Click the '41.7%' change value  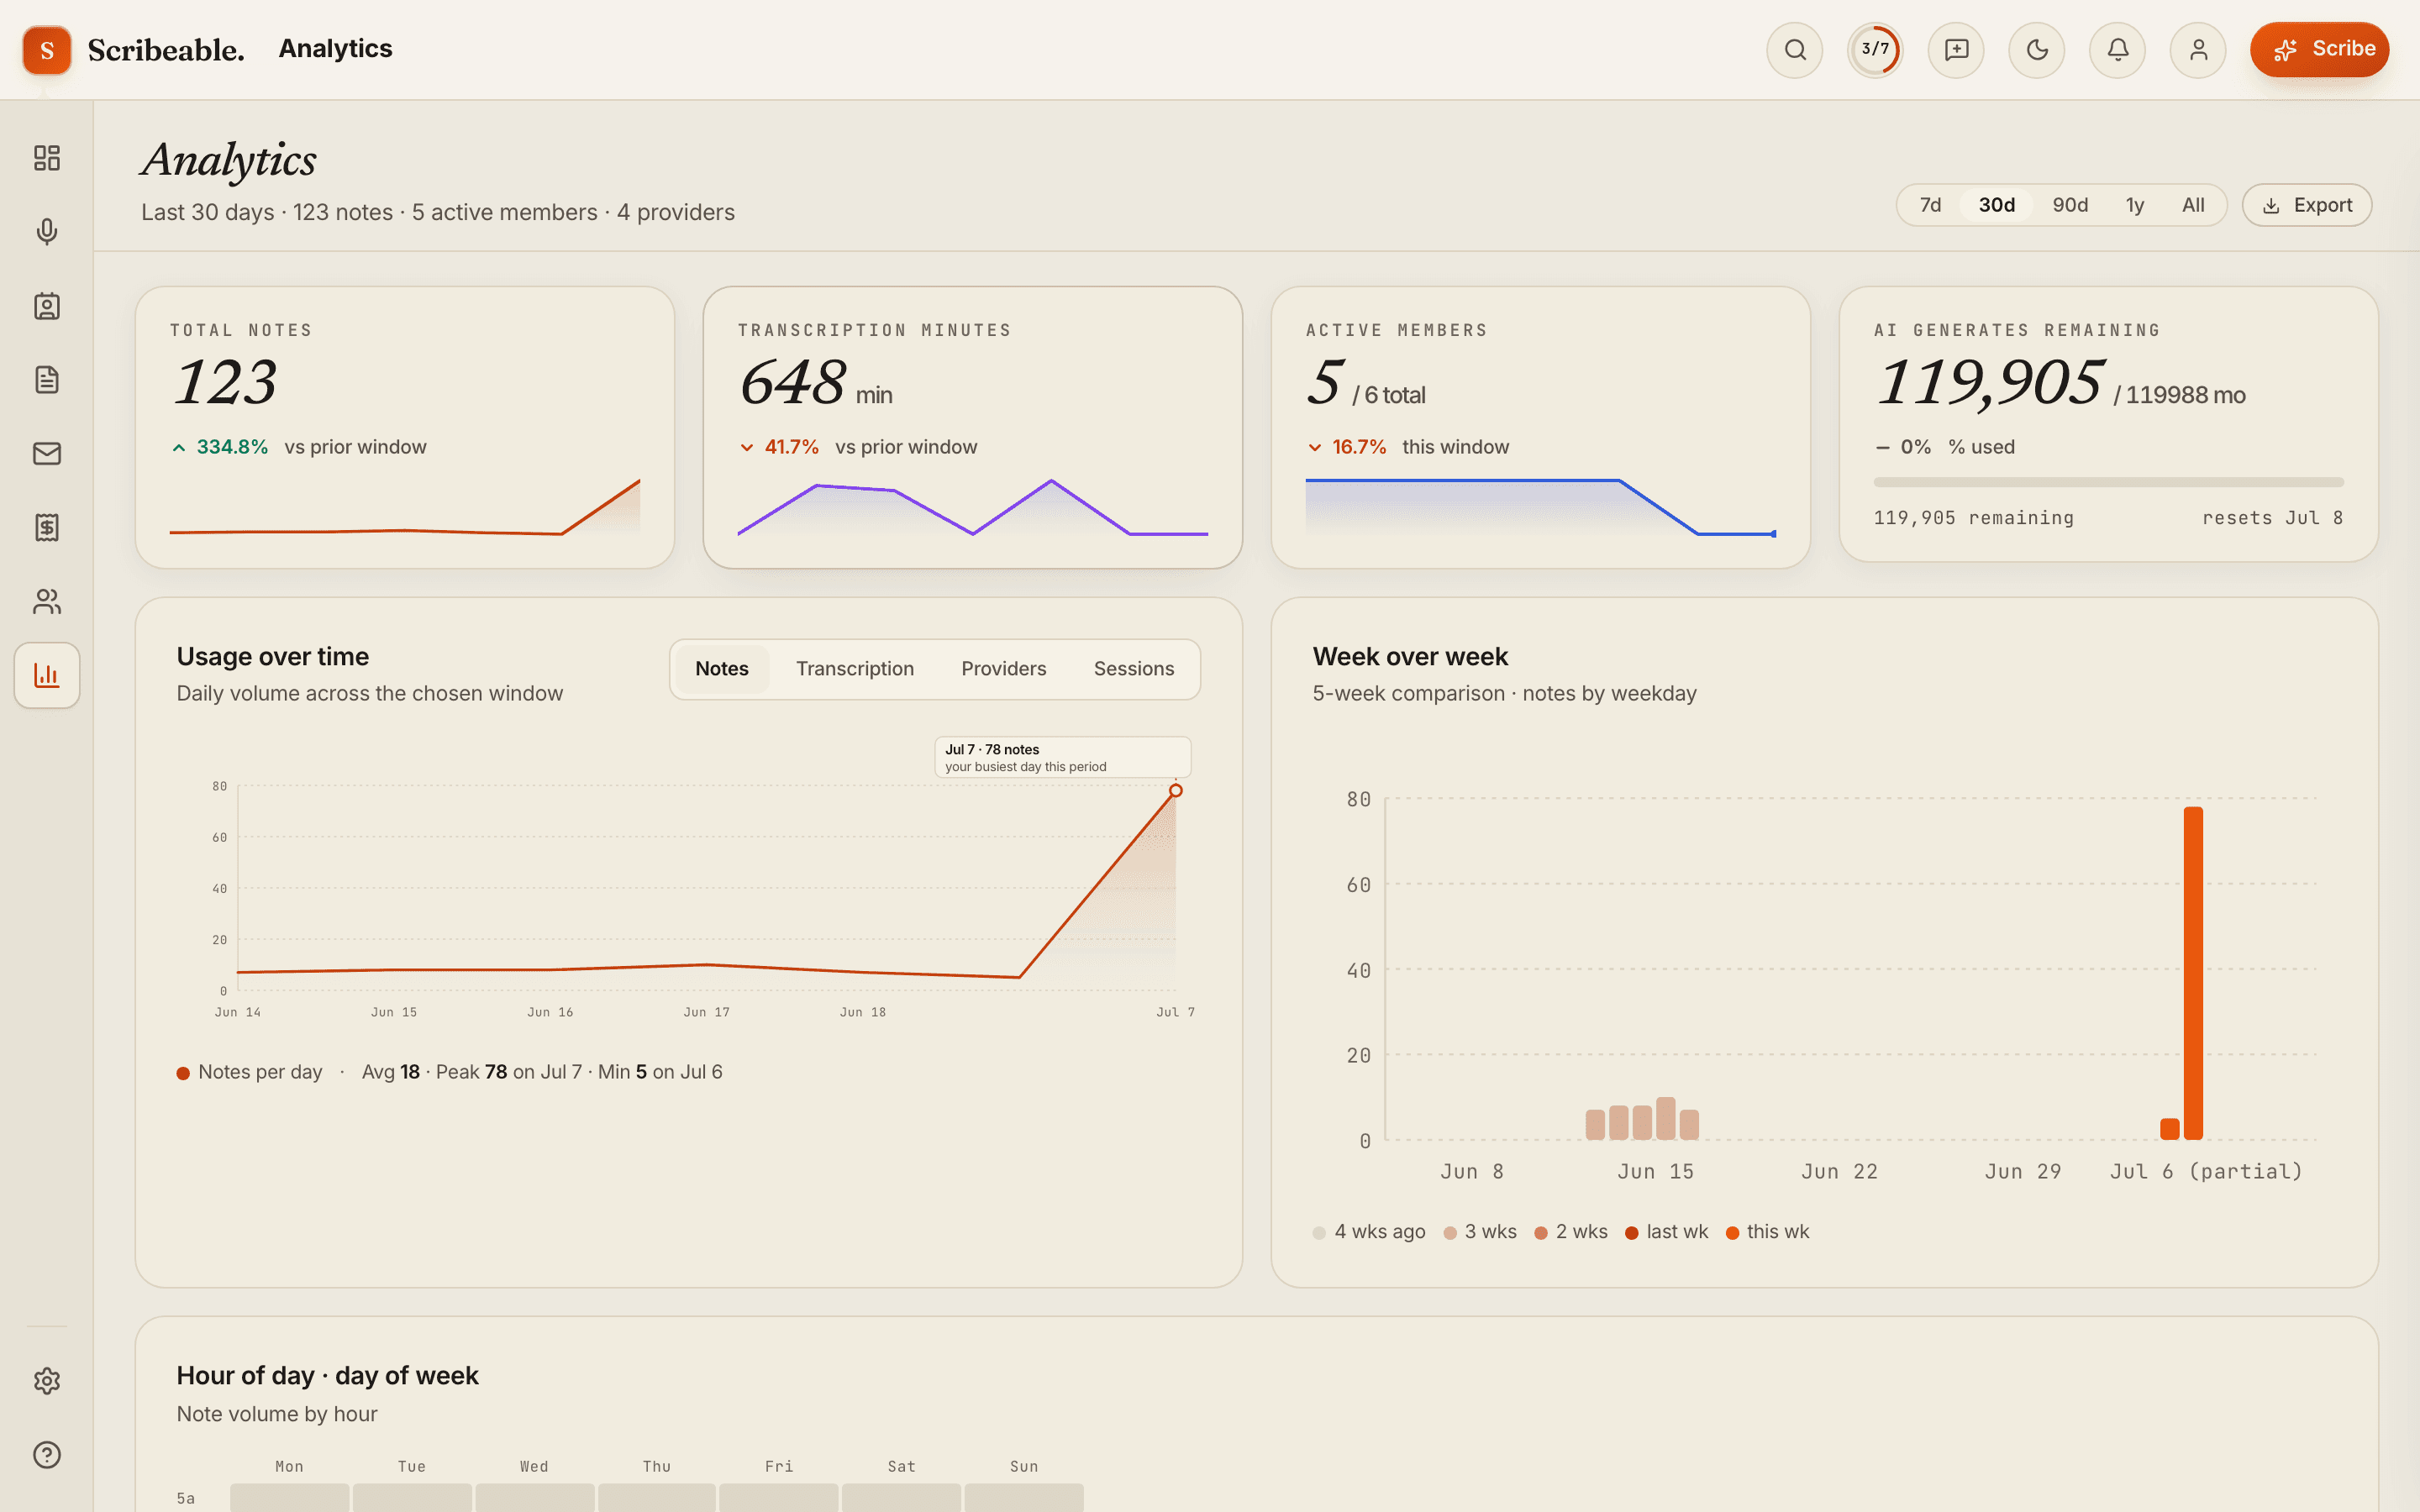coord(791,447)
